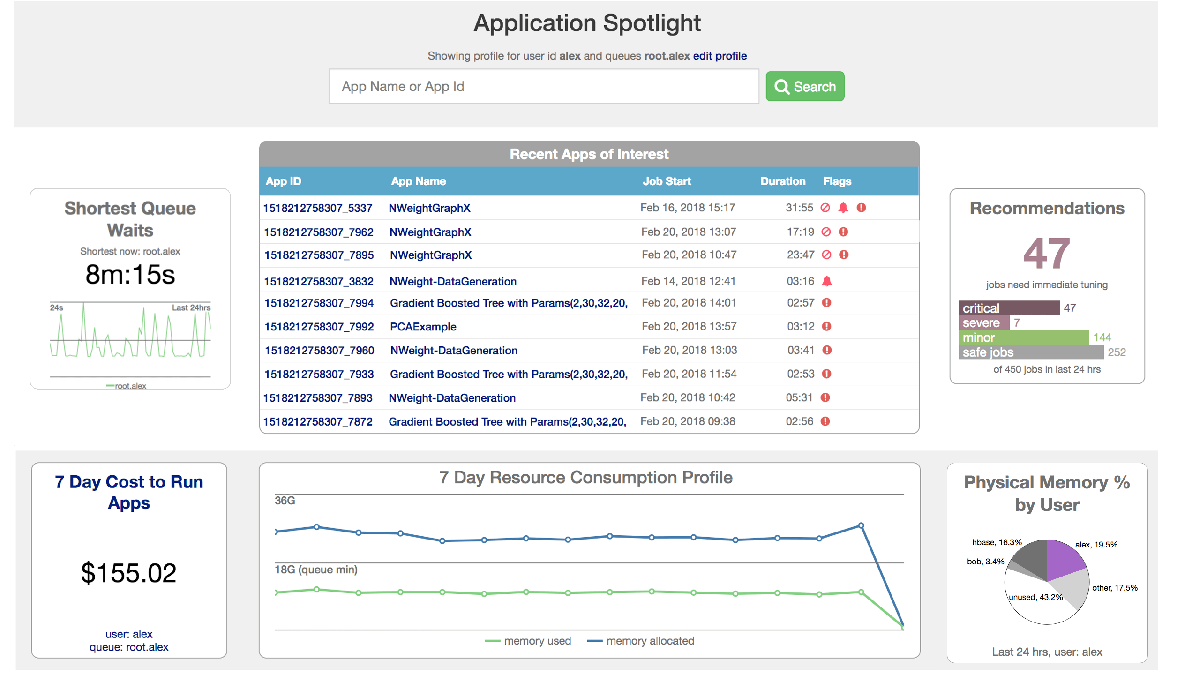This screenshot has width=1200, height=675.
Task: Click bell flag on the 03:16 NWeight-DataGeneration row
Action: click(826, 281)
